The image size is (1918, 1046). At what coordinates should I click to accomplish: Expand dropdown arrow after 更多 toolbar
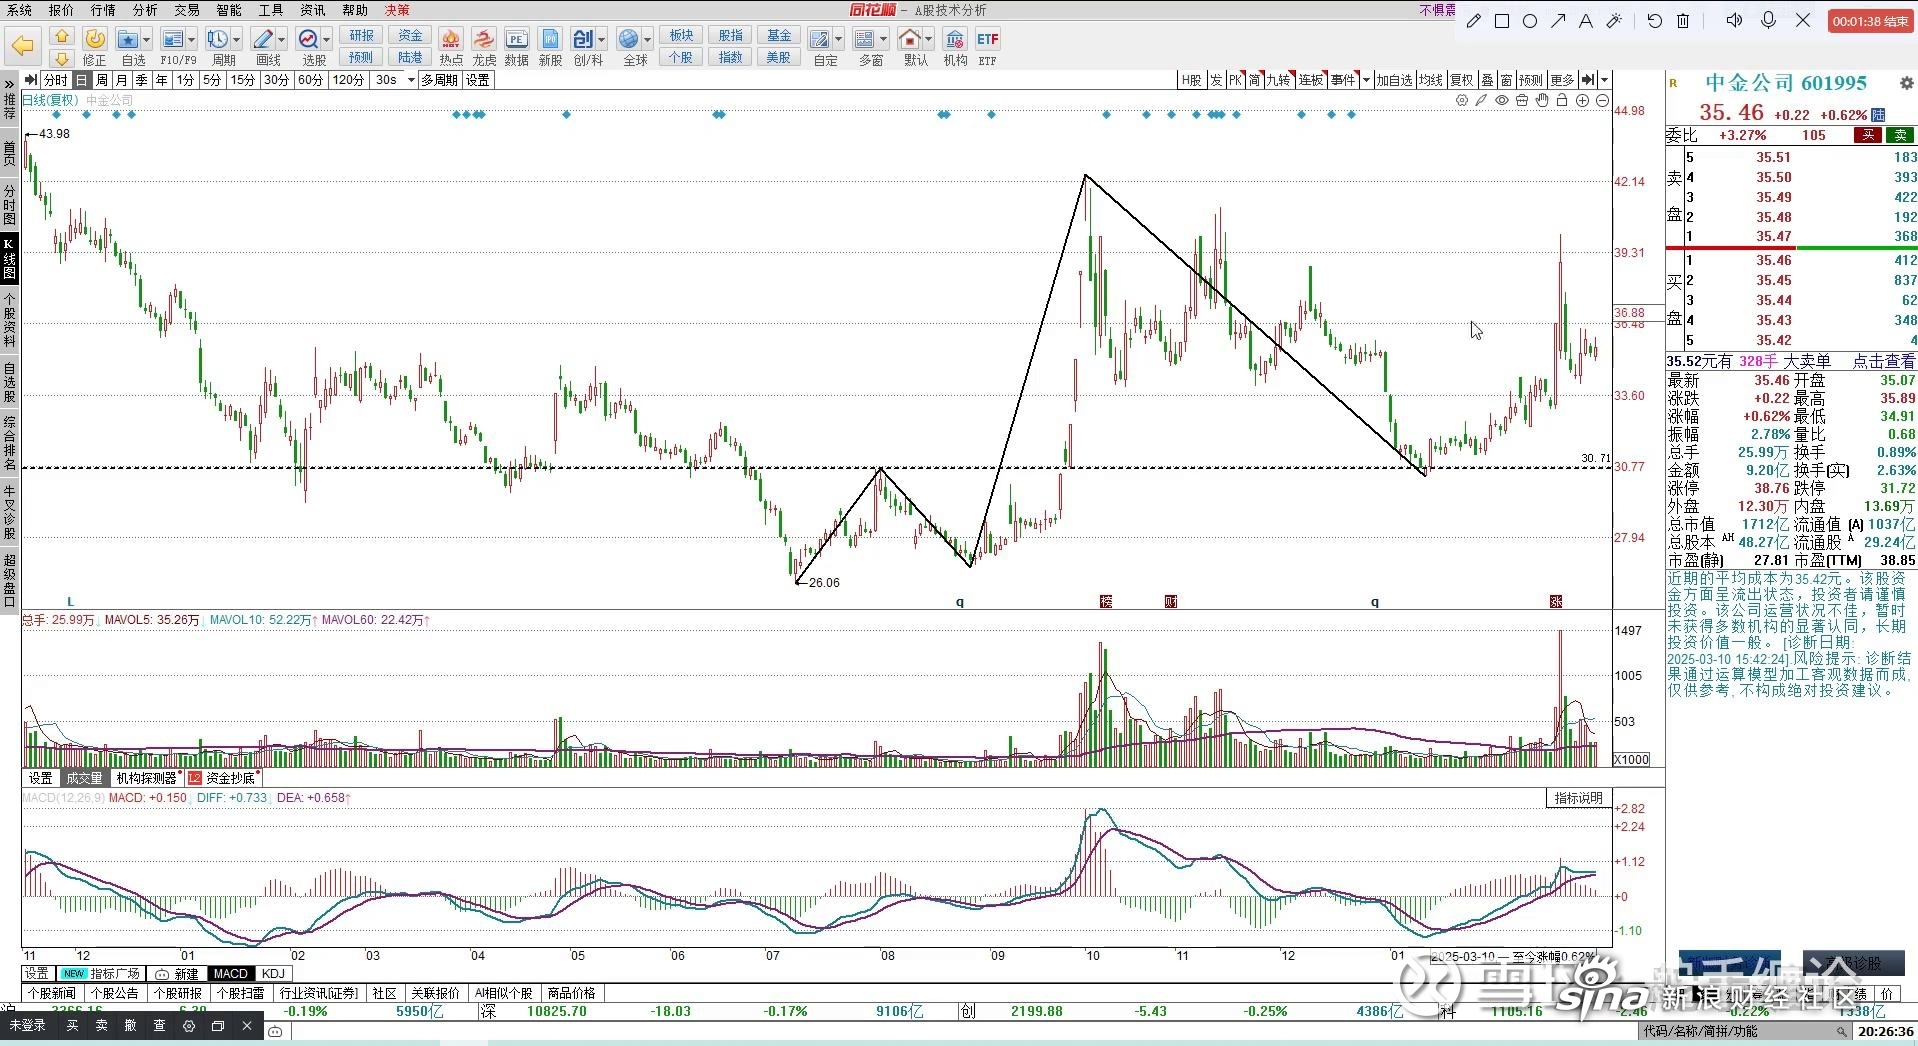pos(1605,80)
